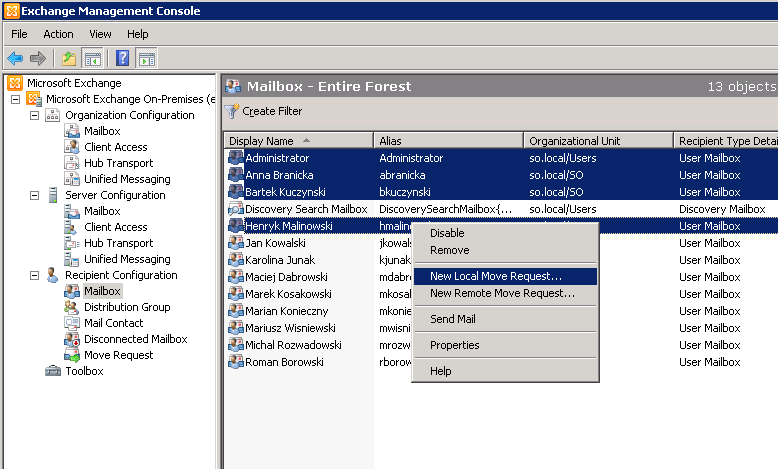
Task: Select Unified Messaging under Organization Configuration
Action: tap(127, 179)
